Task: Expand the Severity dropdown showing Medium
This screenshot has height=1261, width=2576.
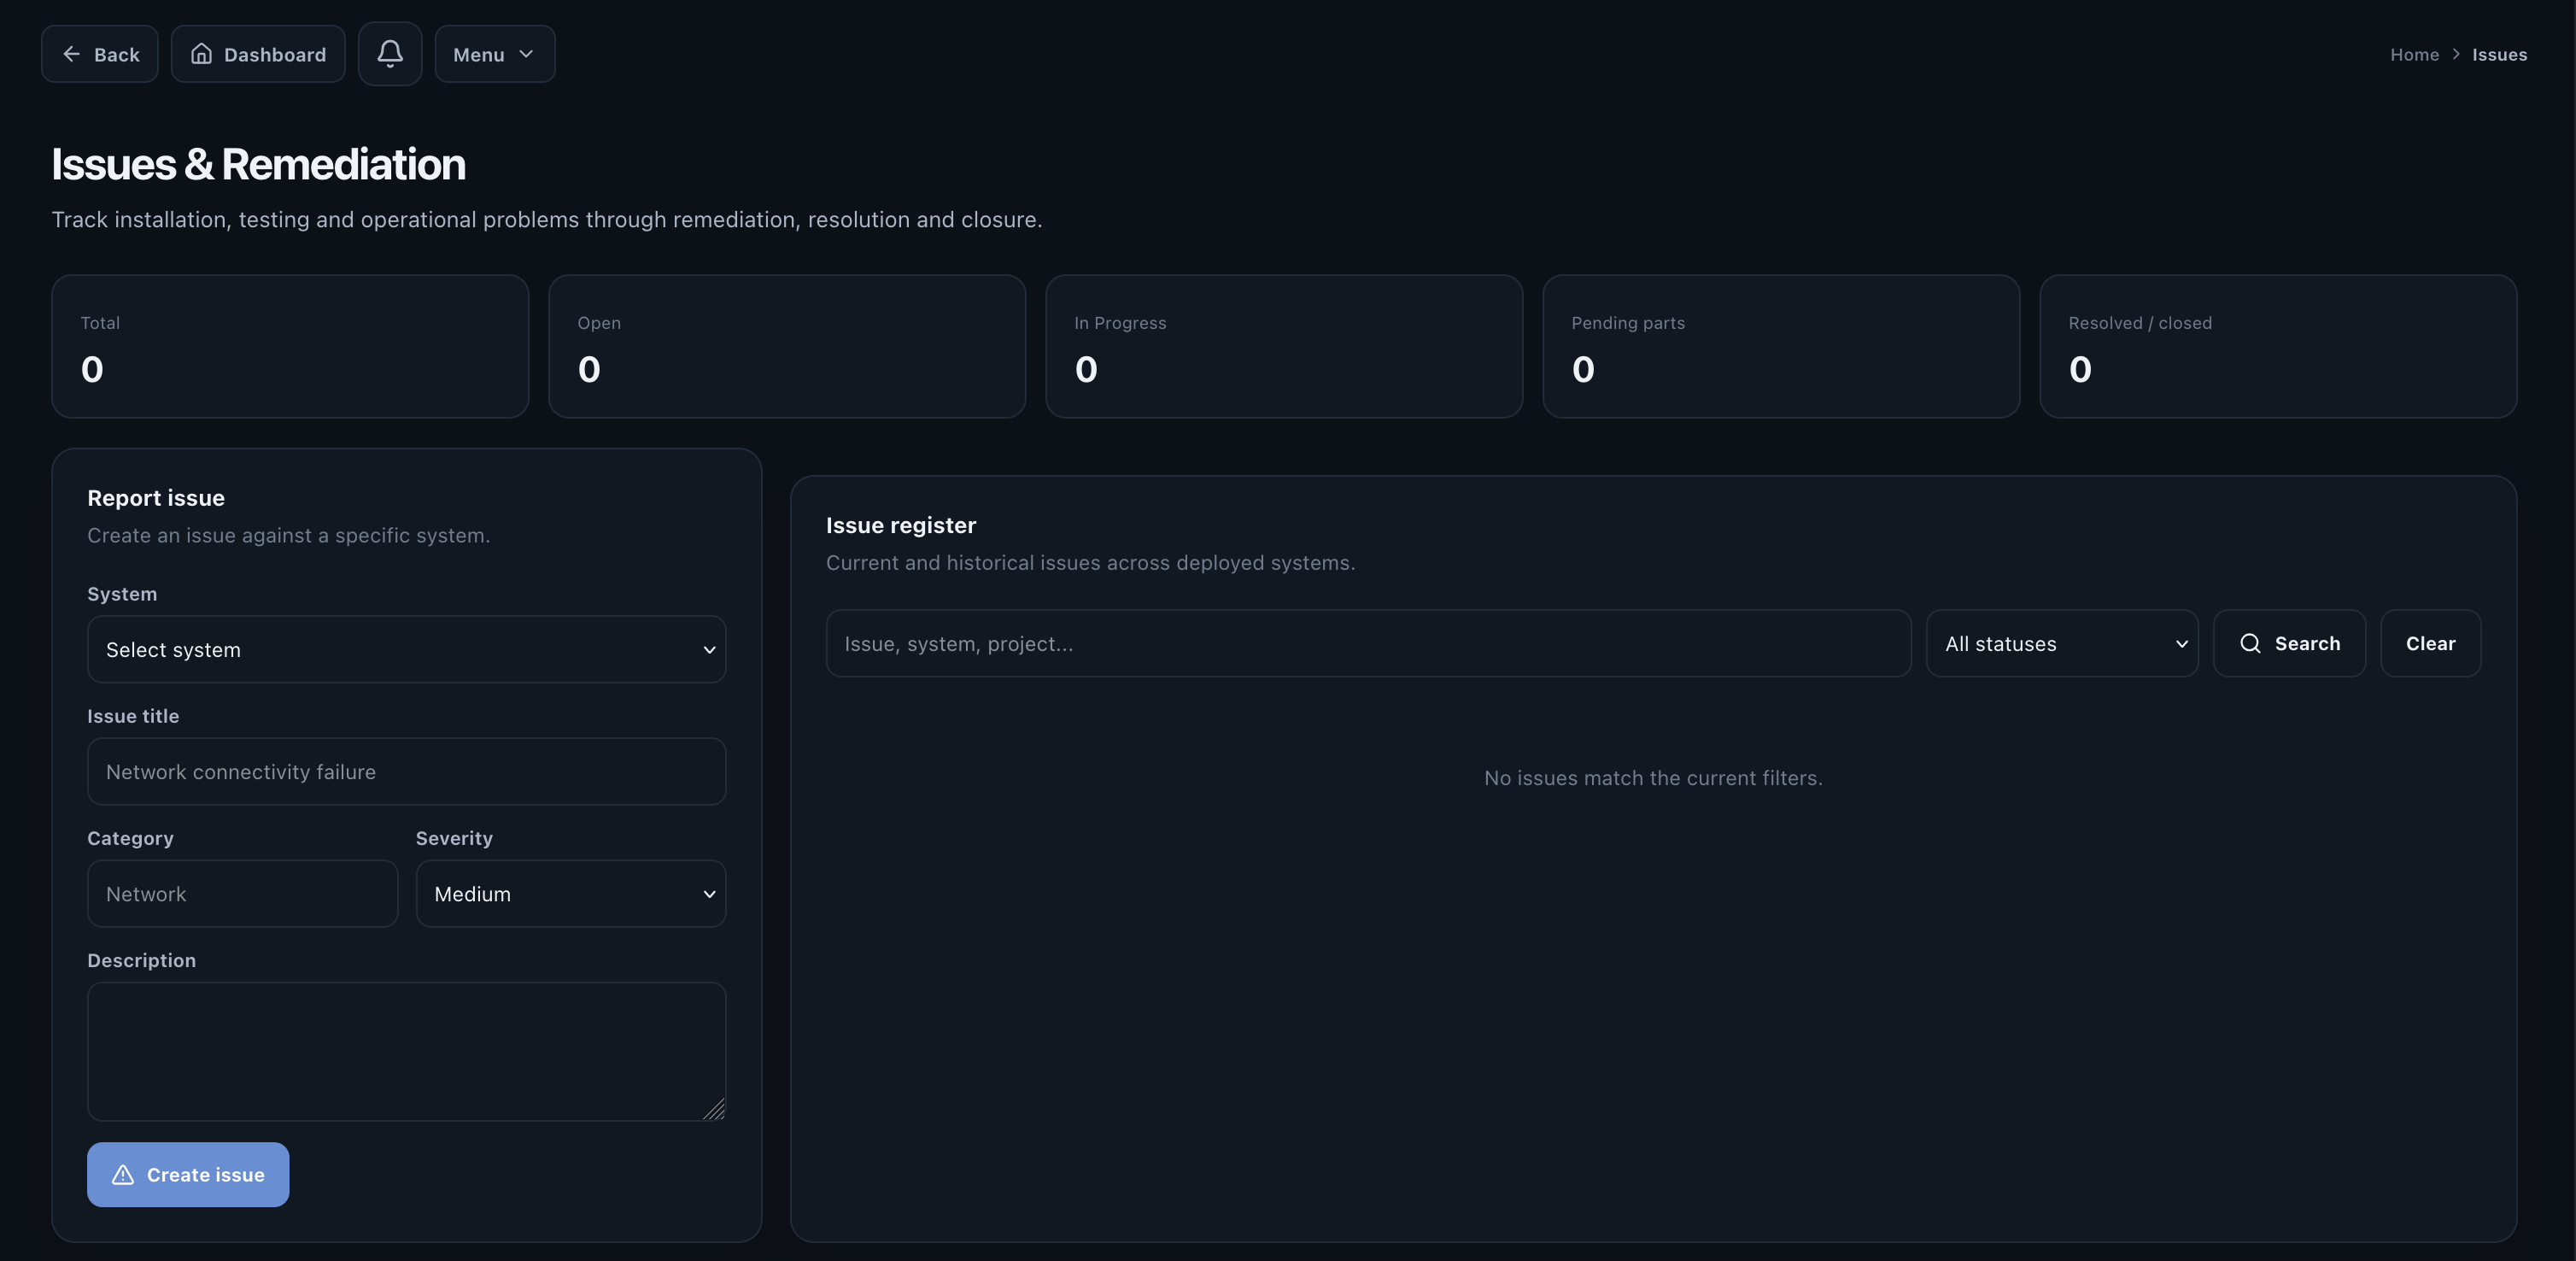Action: (570, 893)
